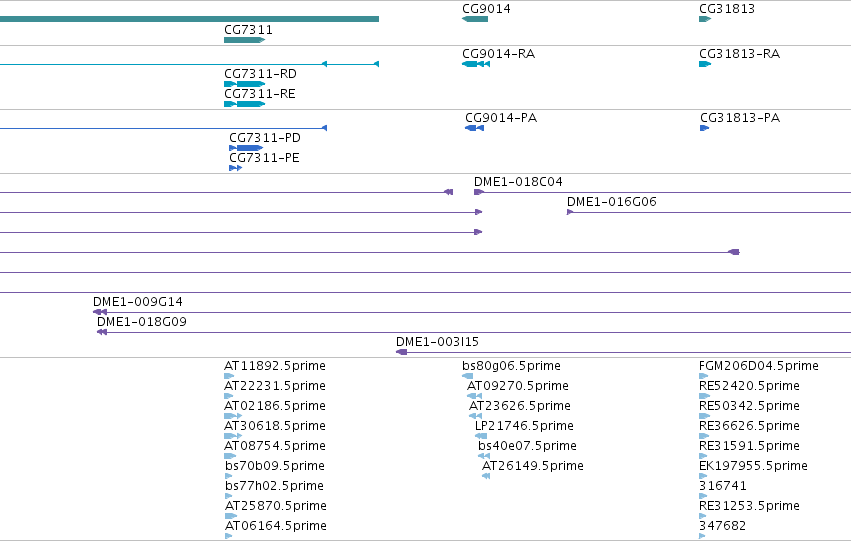Click the RE31253.5prime EST label
Viewport: 851px width, 541px height.
750,506
